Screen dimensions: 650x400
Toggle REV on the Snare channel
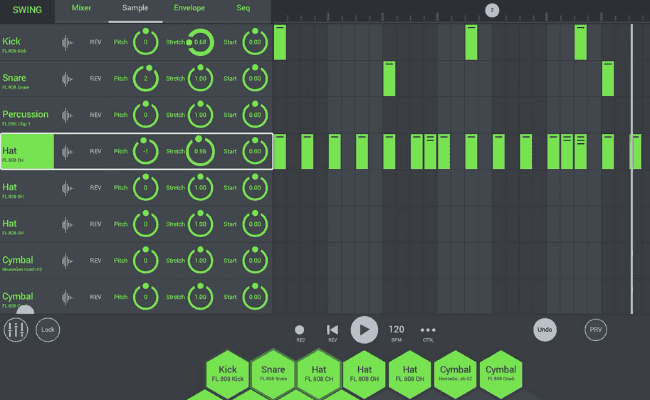coord(95,79)
